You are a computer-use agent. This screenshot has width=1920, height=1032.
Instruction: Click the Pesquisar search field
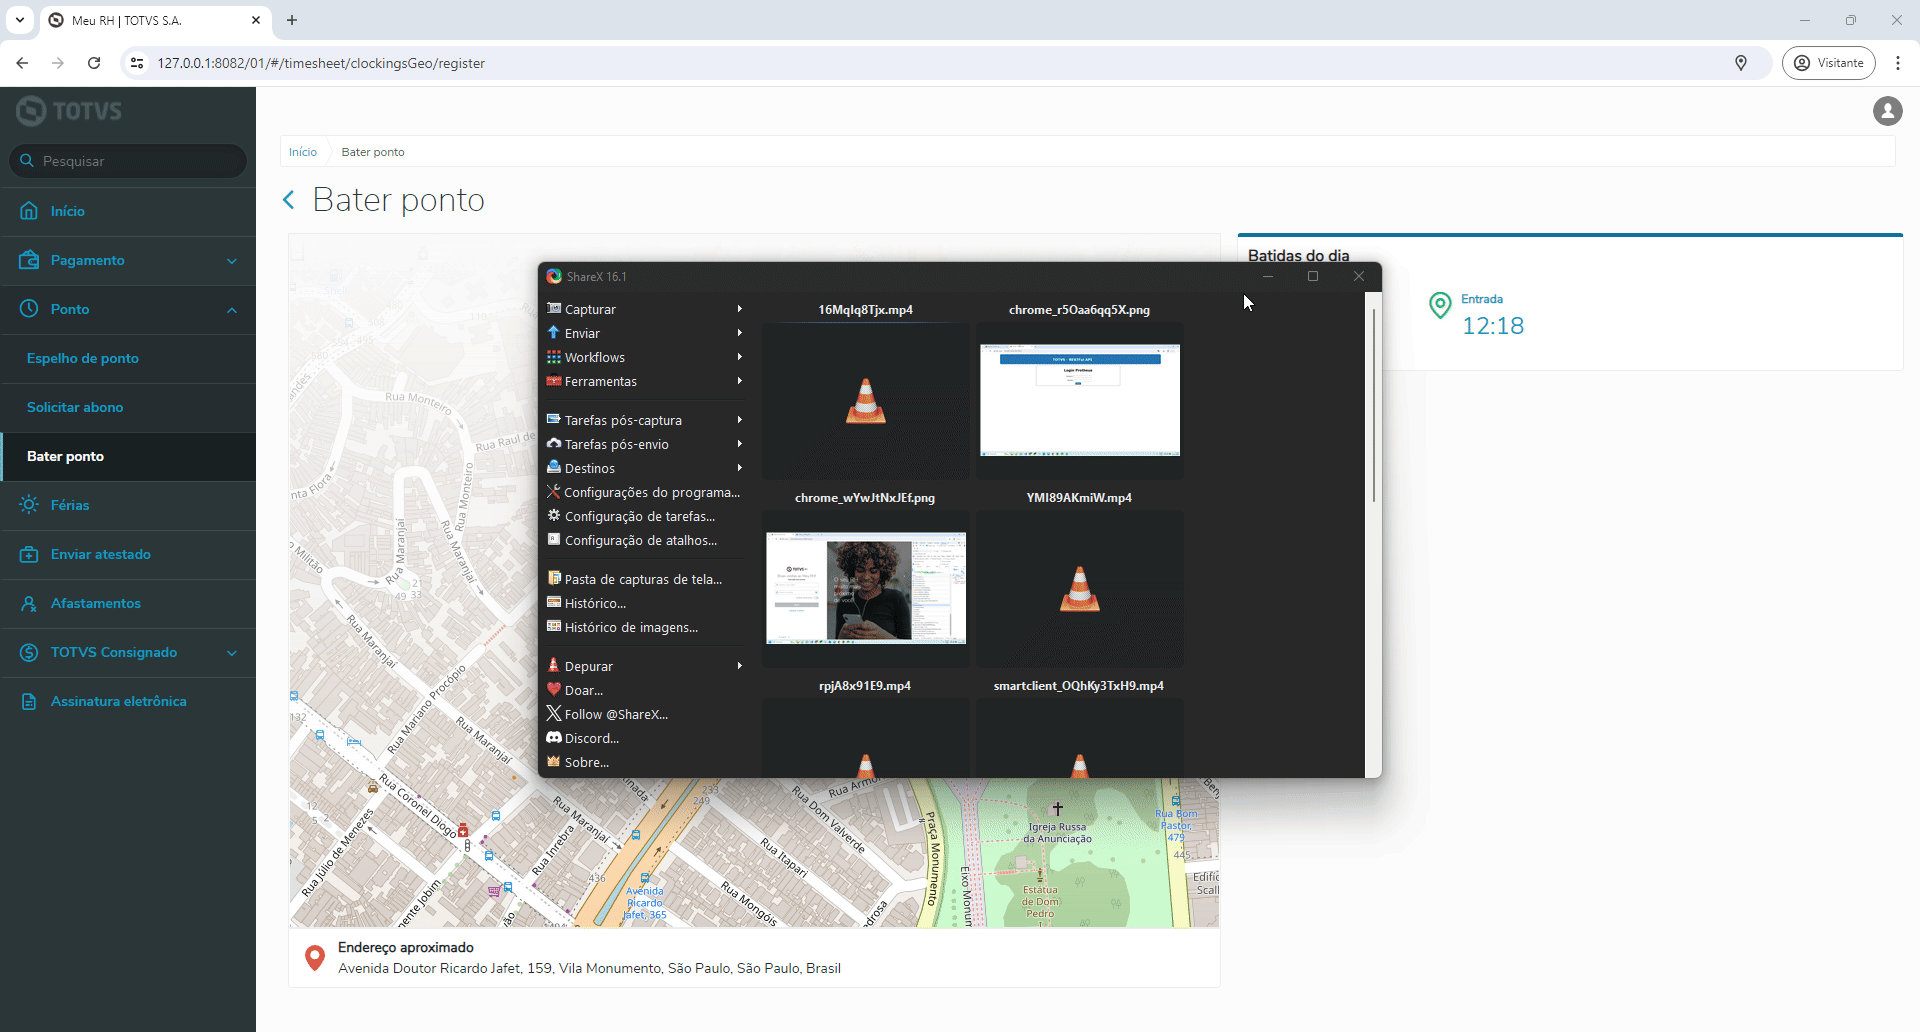[128, 161]
